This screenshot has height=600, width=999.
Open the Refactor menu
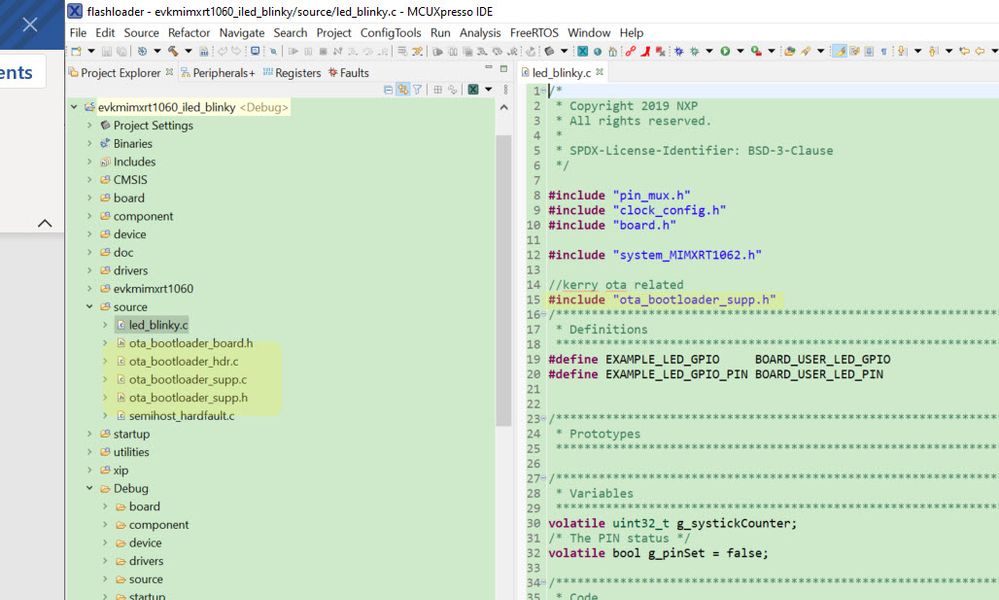(x=189, y=32)
